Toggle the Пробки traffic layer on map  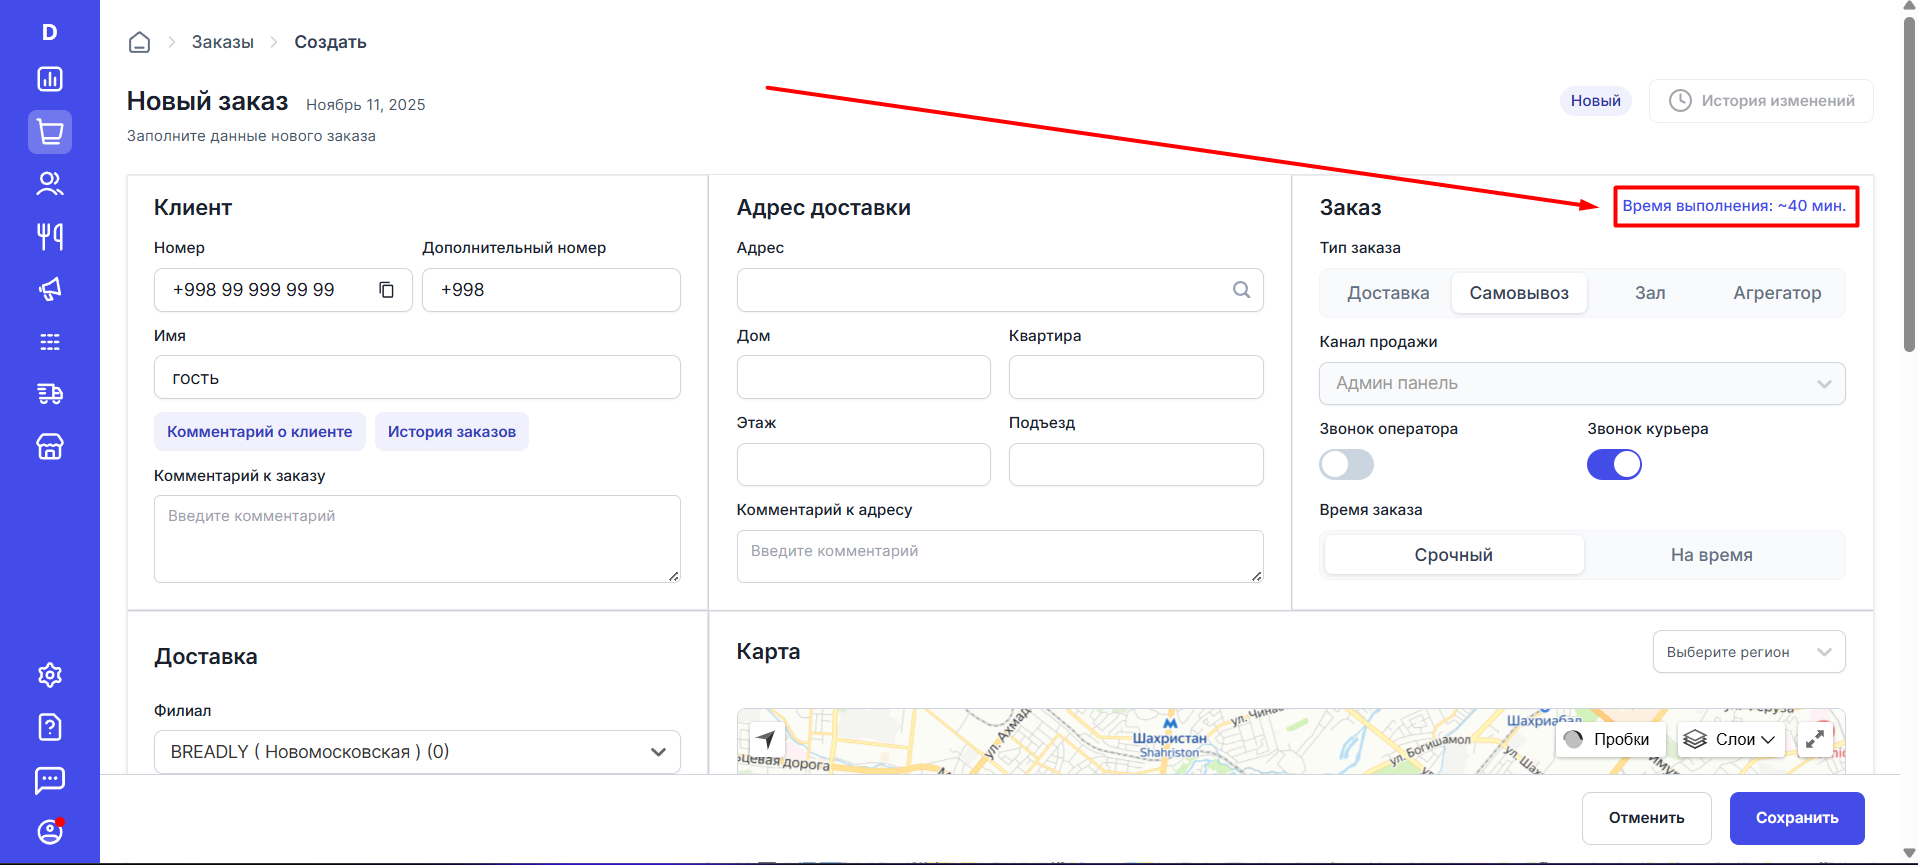tap(1608, 739)
